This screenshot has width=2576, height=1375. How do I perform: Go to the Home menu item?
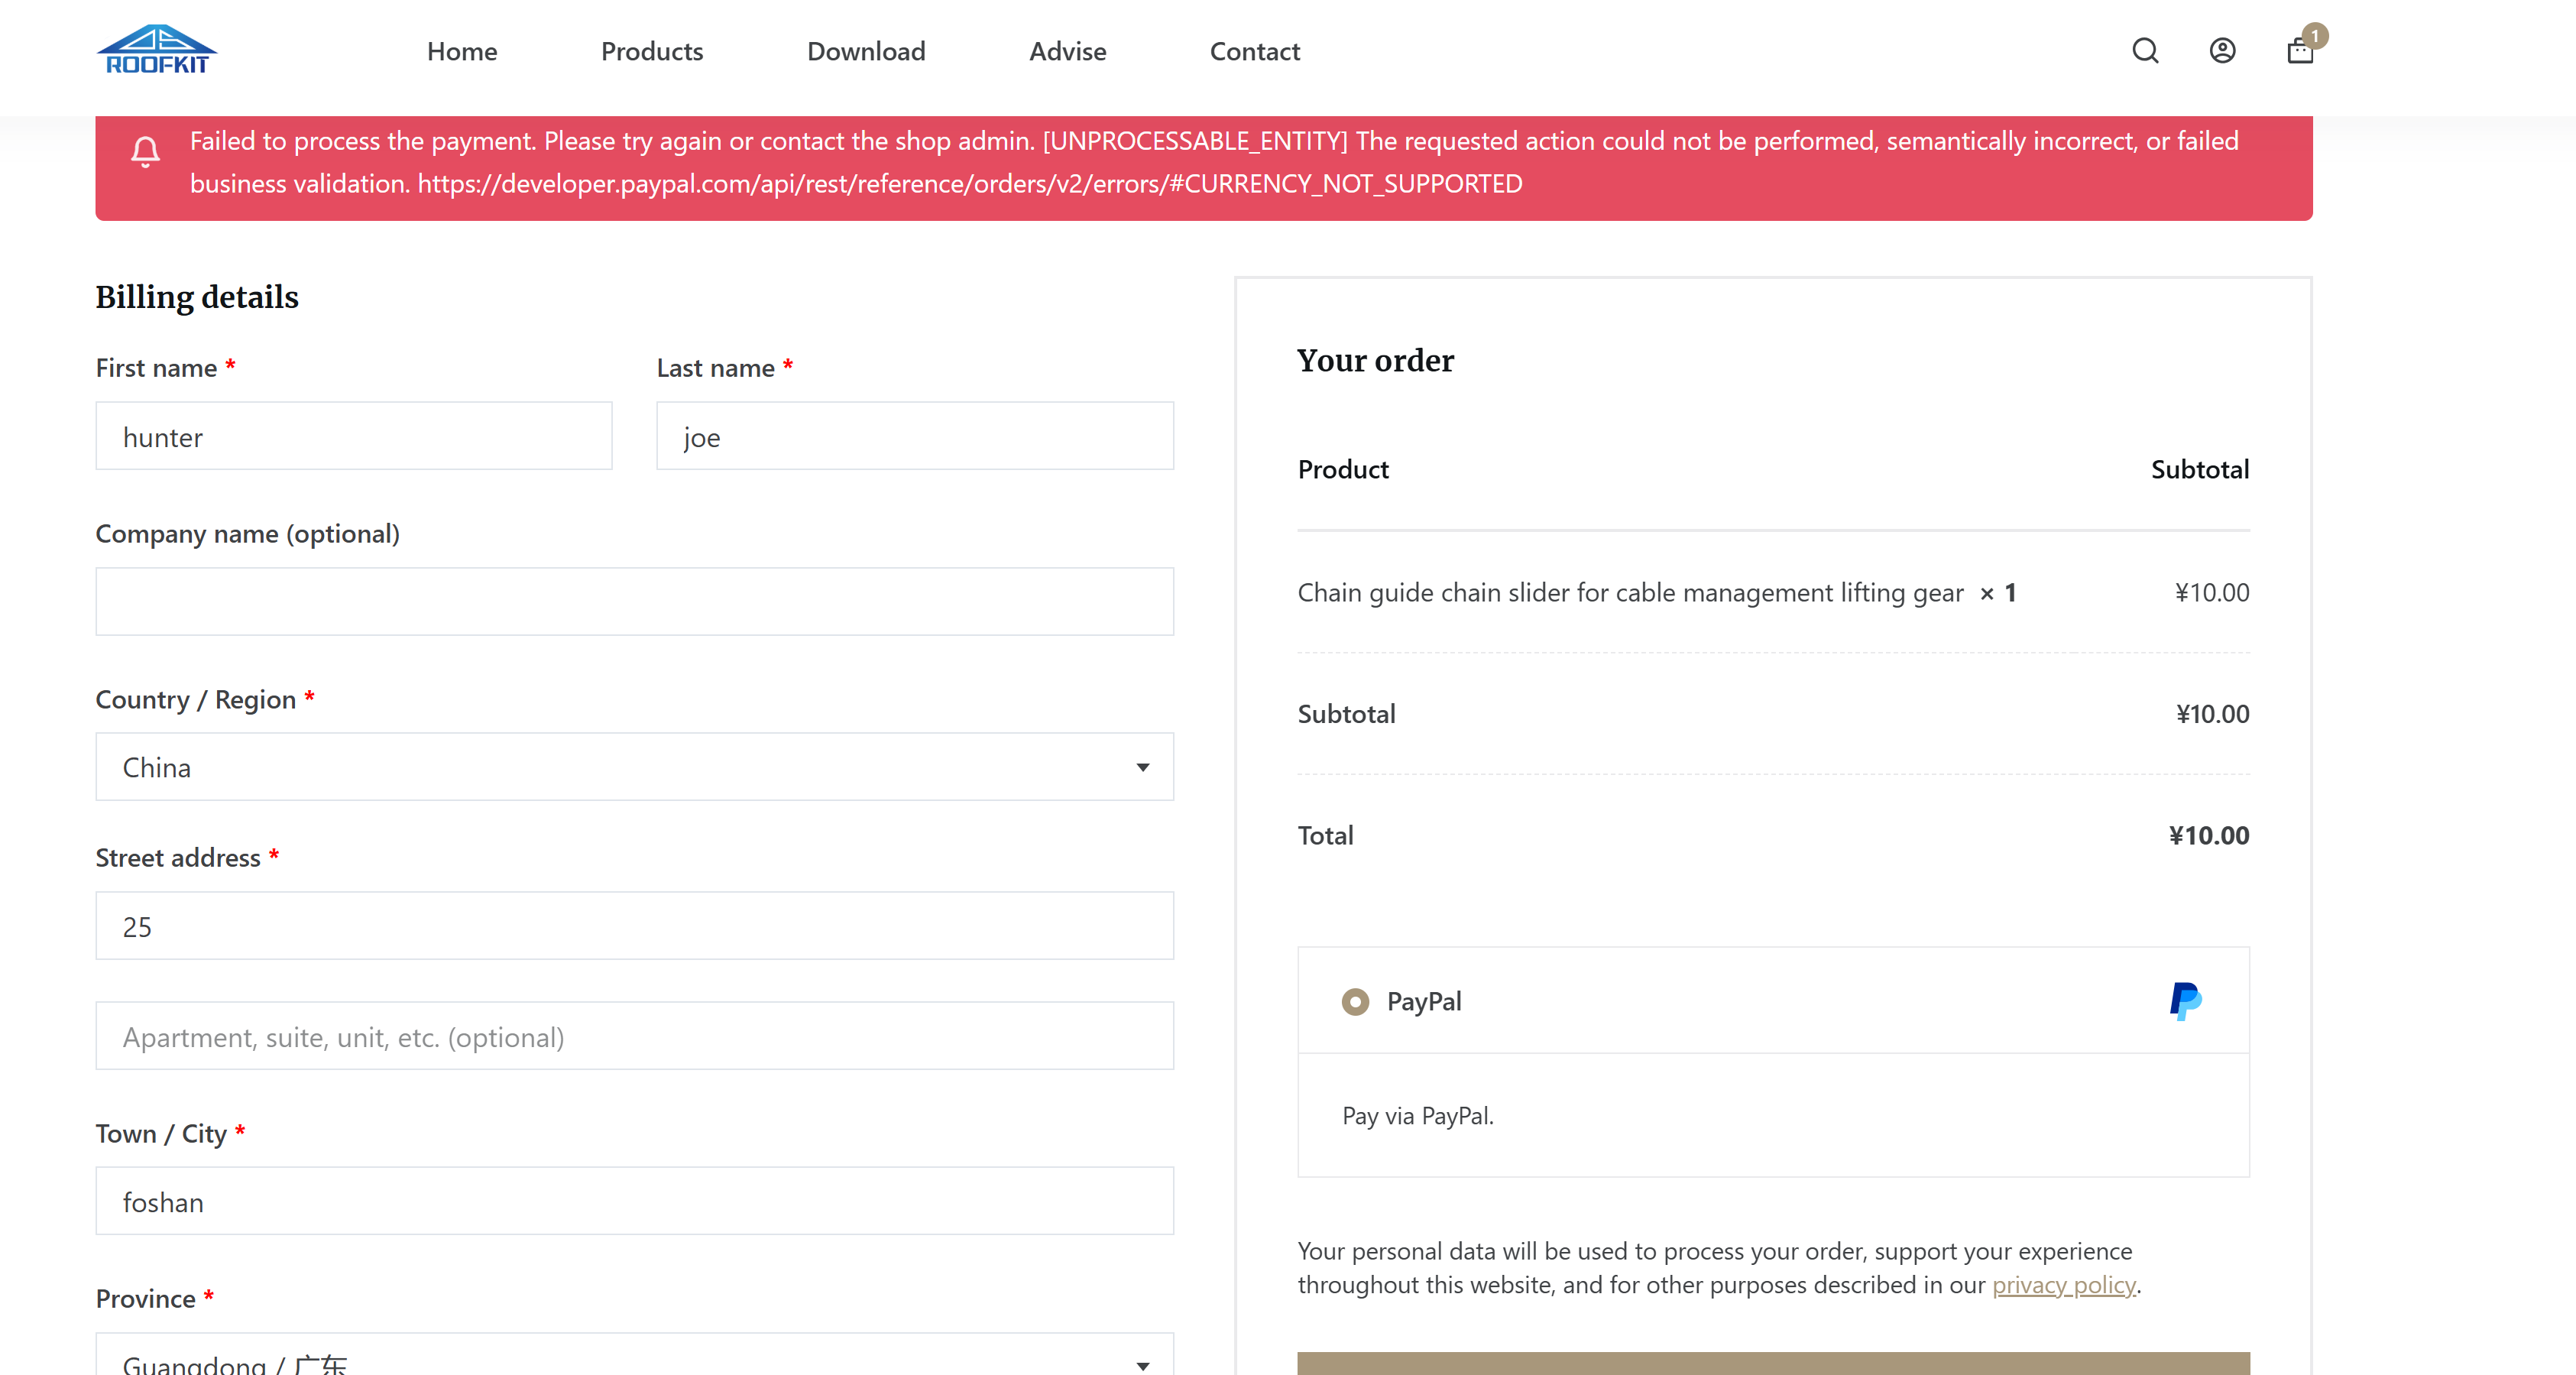click(x=462, y=51)
